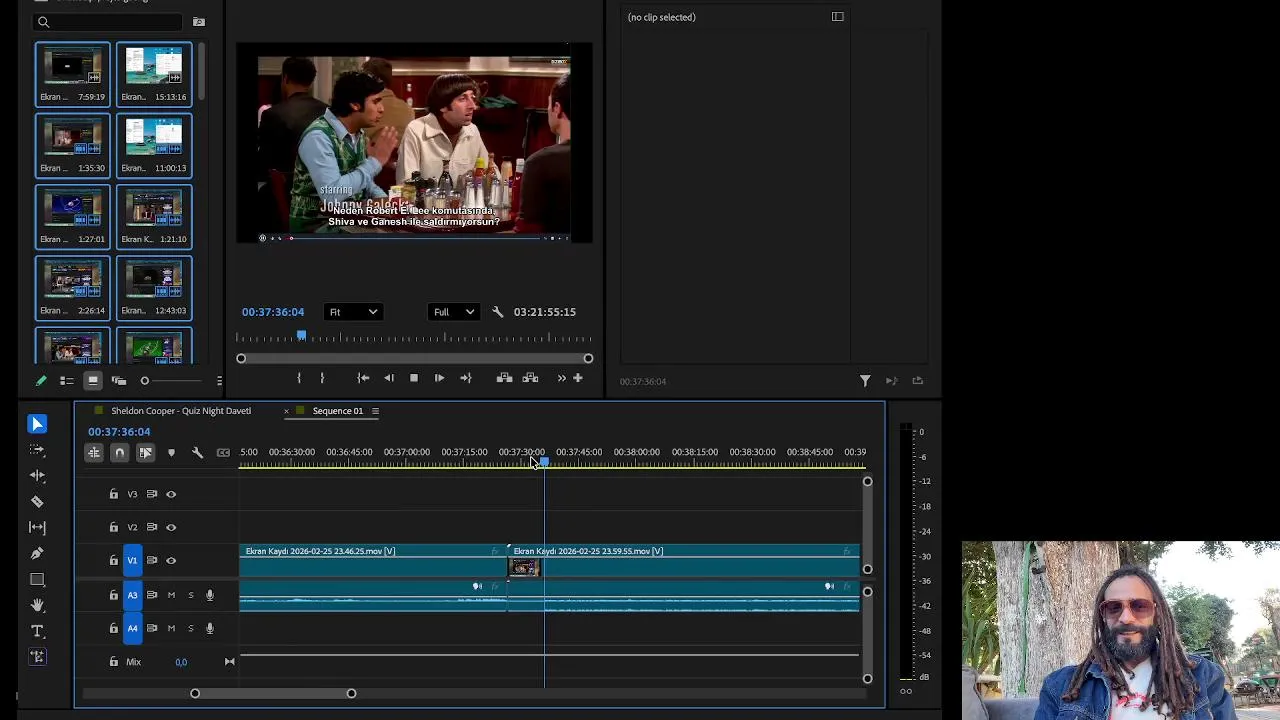The image size is (1280, 720).
Task: Click the tool at bottom of tools panel below Type
Action: click(37, 657)
